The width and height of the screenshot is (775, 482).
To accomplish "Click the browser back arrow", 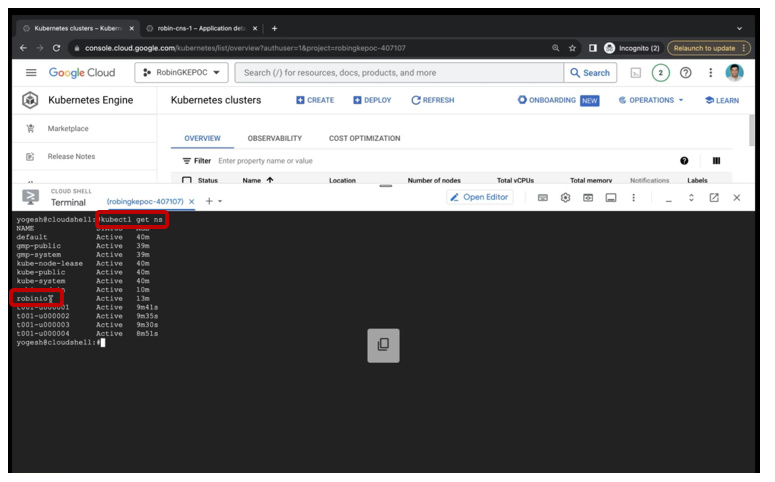I will coord(23,48).
